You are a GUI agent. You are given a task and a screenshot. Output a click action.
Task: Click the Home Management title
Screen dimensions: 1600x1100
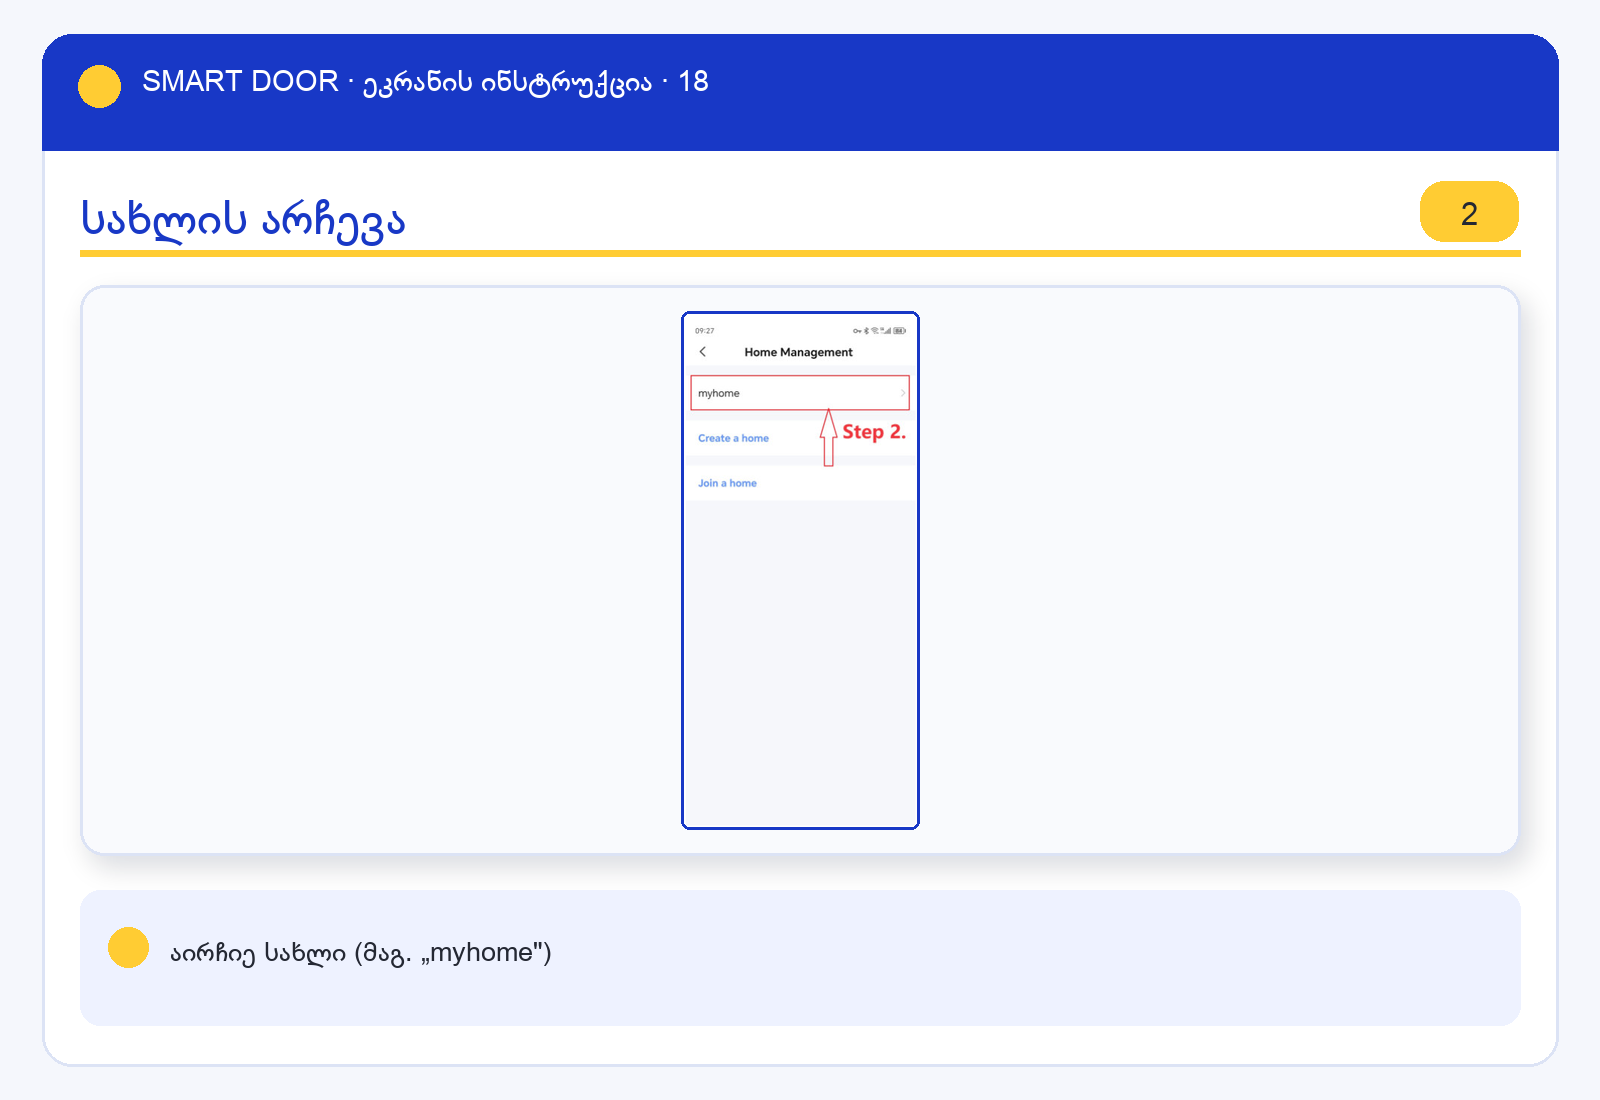[798, 352]
